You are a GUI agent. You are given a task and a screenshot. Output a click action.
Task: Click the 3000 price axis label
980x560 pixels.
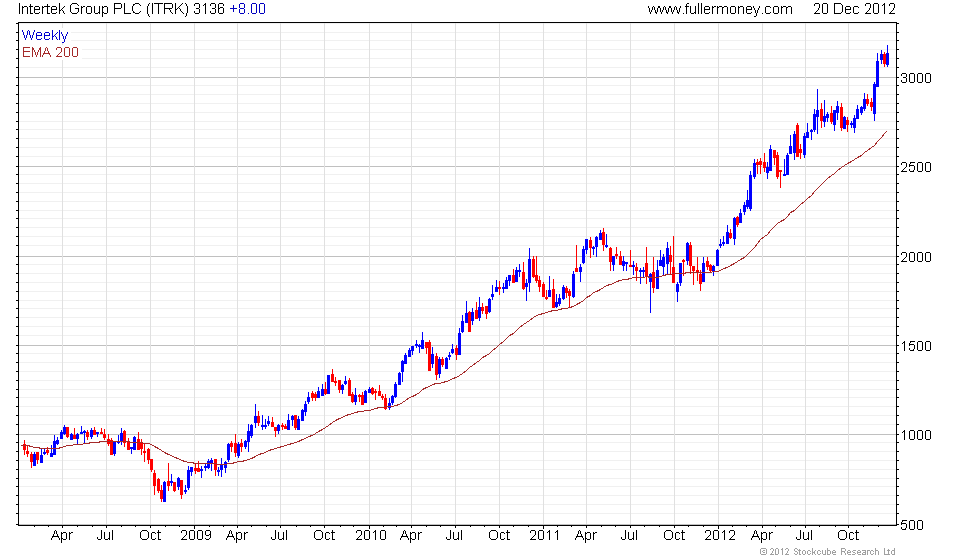(x=916, y=78)
